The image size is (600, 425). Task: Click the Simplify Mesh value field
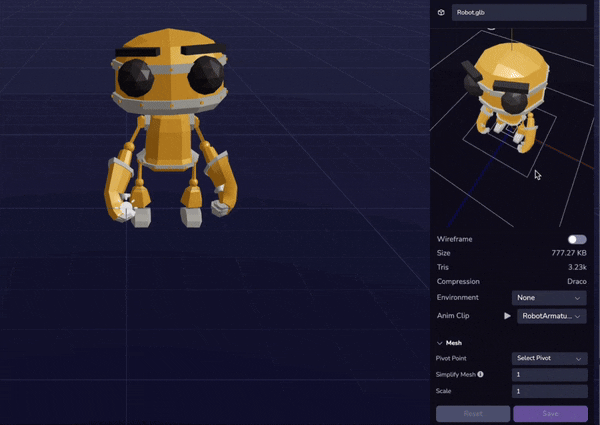(x=549, y=375)
